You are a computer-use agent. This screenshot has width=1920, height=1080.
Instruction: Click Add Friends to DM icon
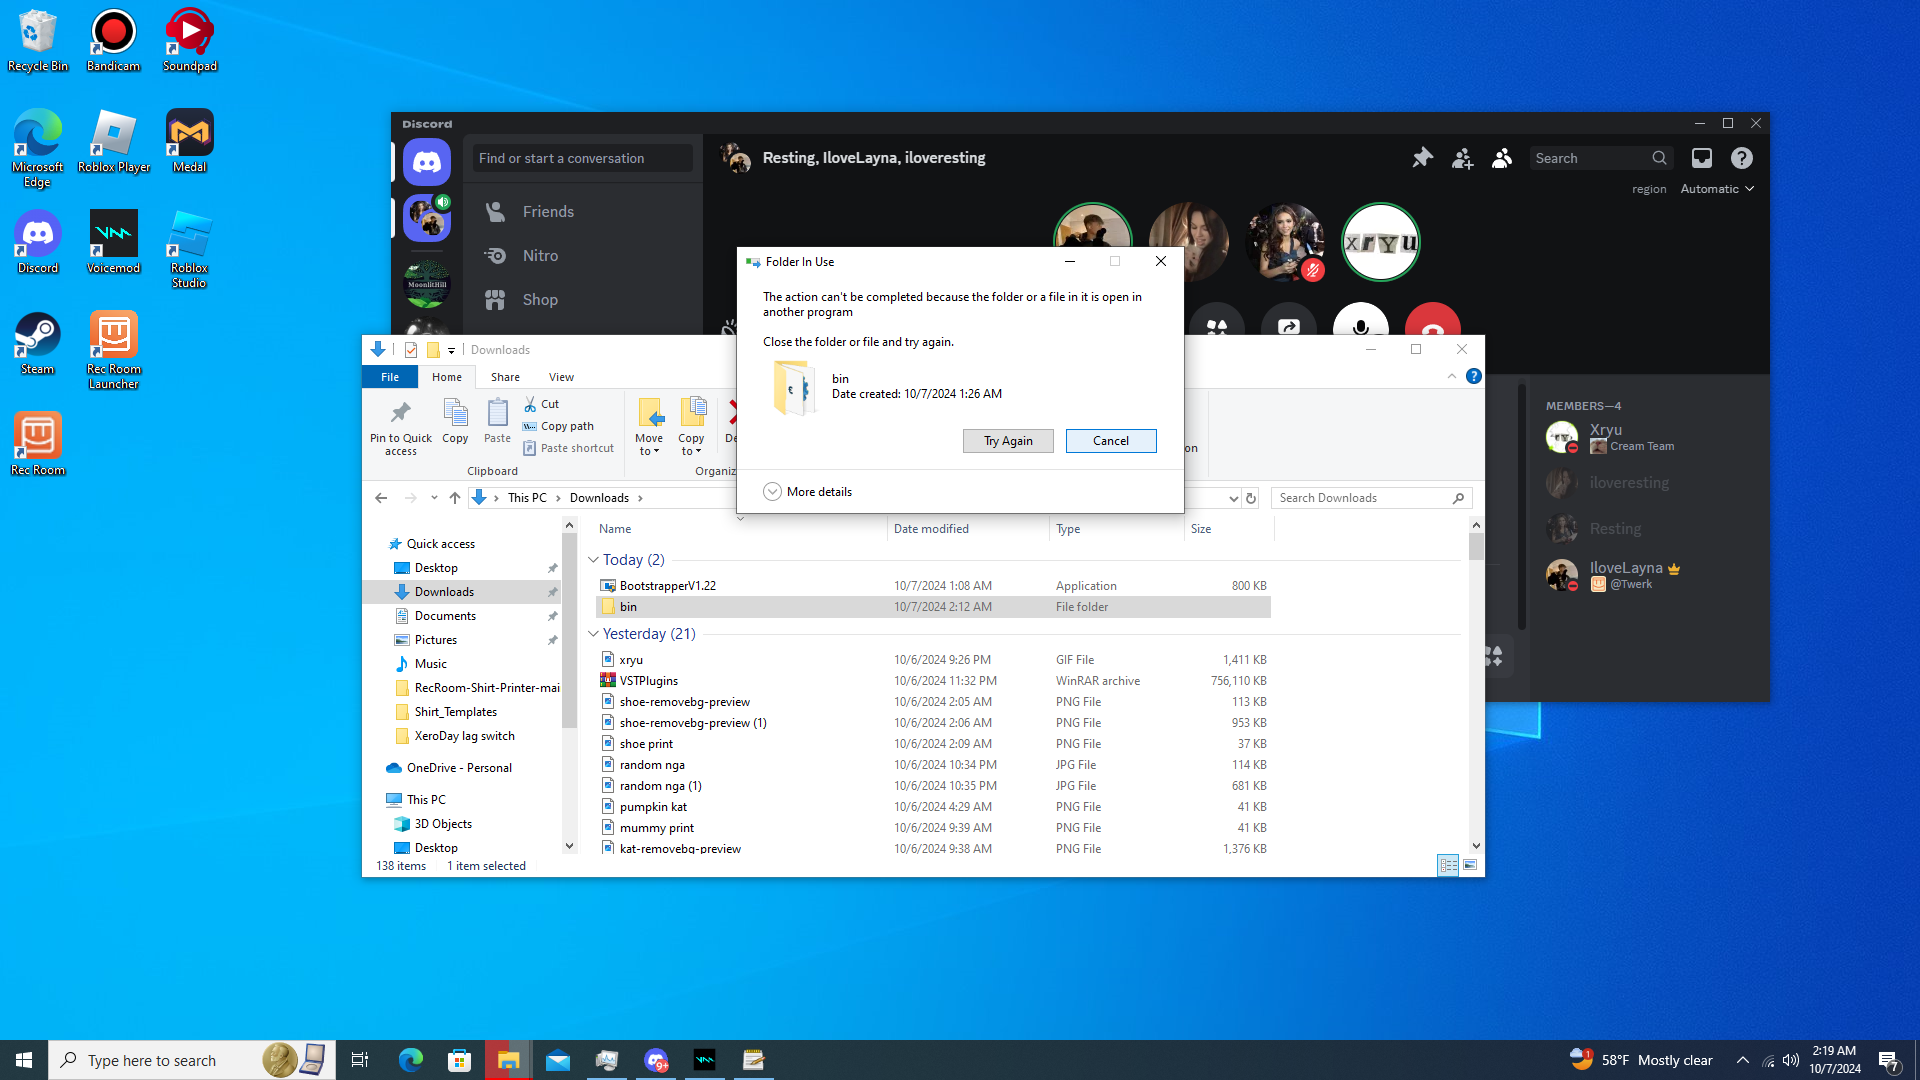1462,158
